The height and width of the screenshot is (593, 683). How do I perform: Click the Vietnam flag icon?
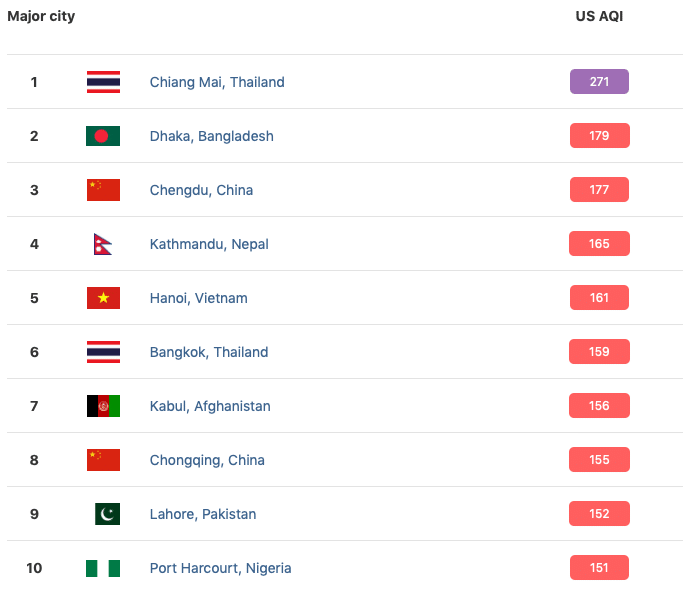103,298
